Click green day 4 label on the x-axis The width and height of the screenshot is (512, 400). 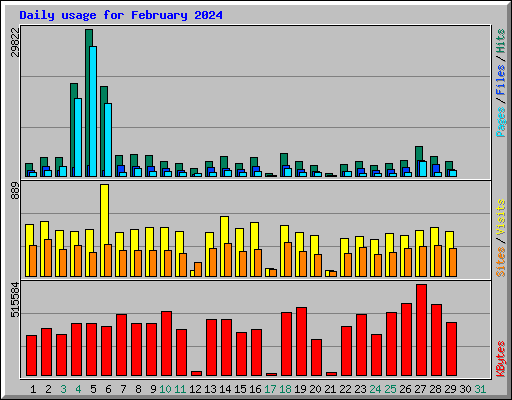pos(78,389)
